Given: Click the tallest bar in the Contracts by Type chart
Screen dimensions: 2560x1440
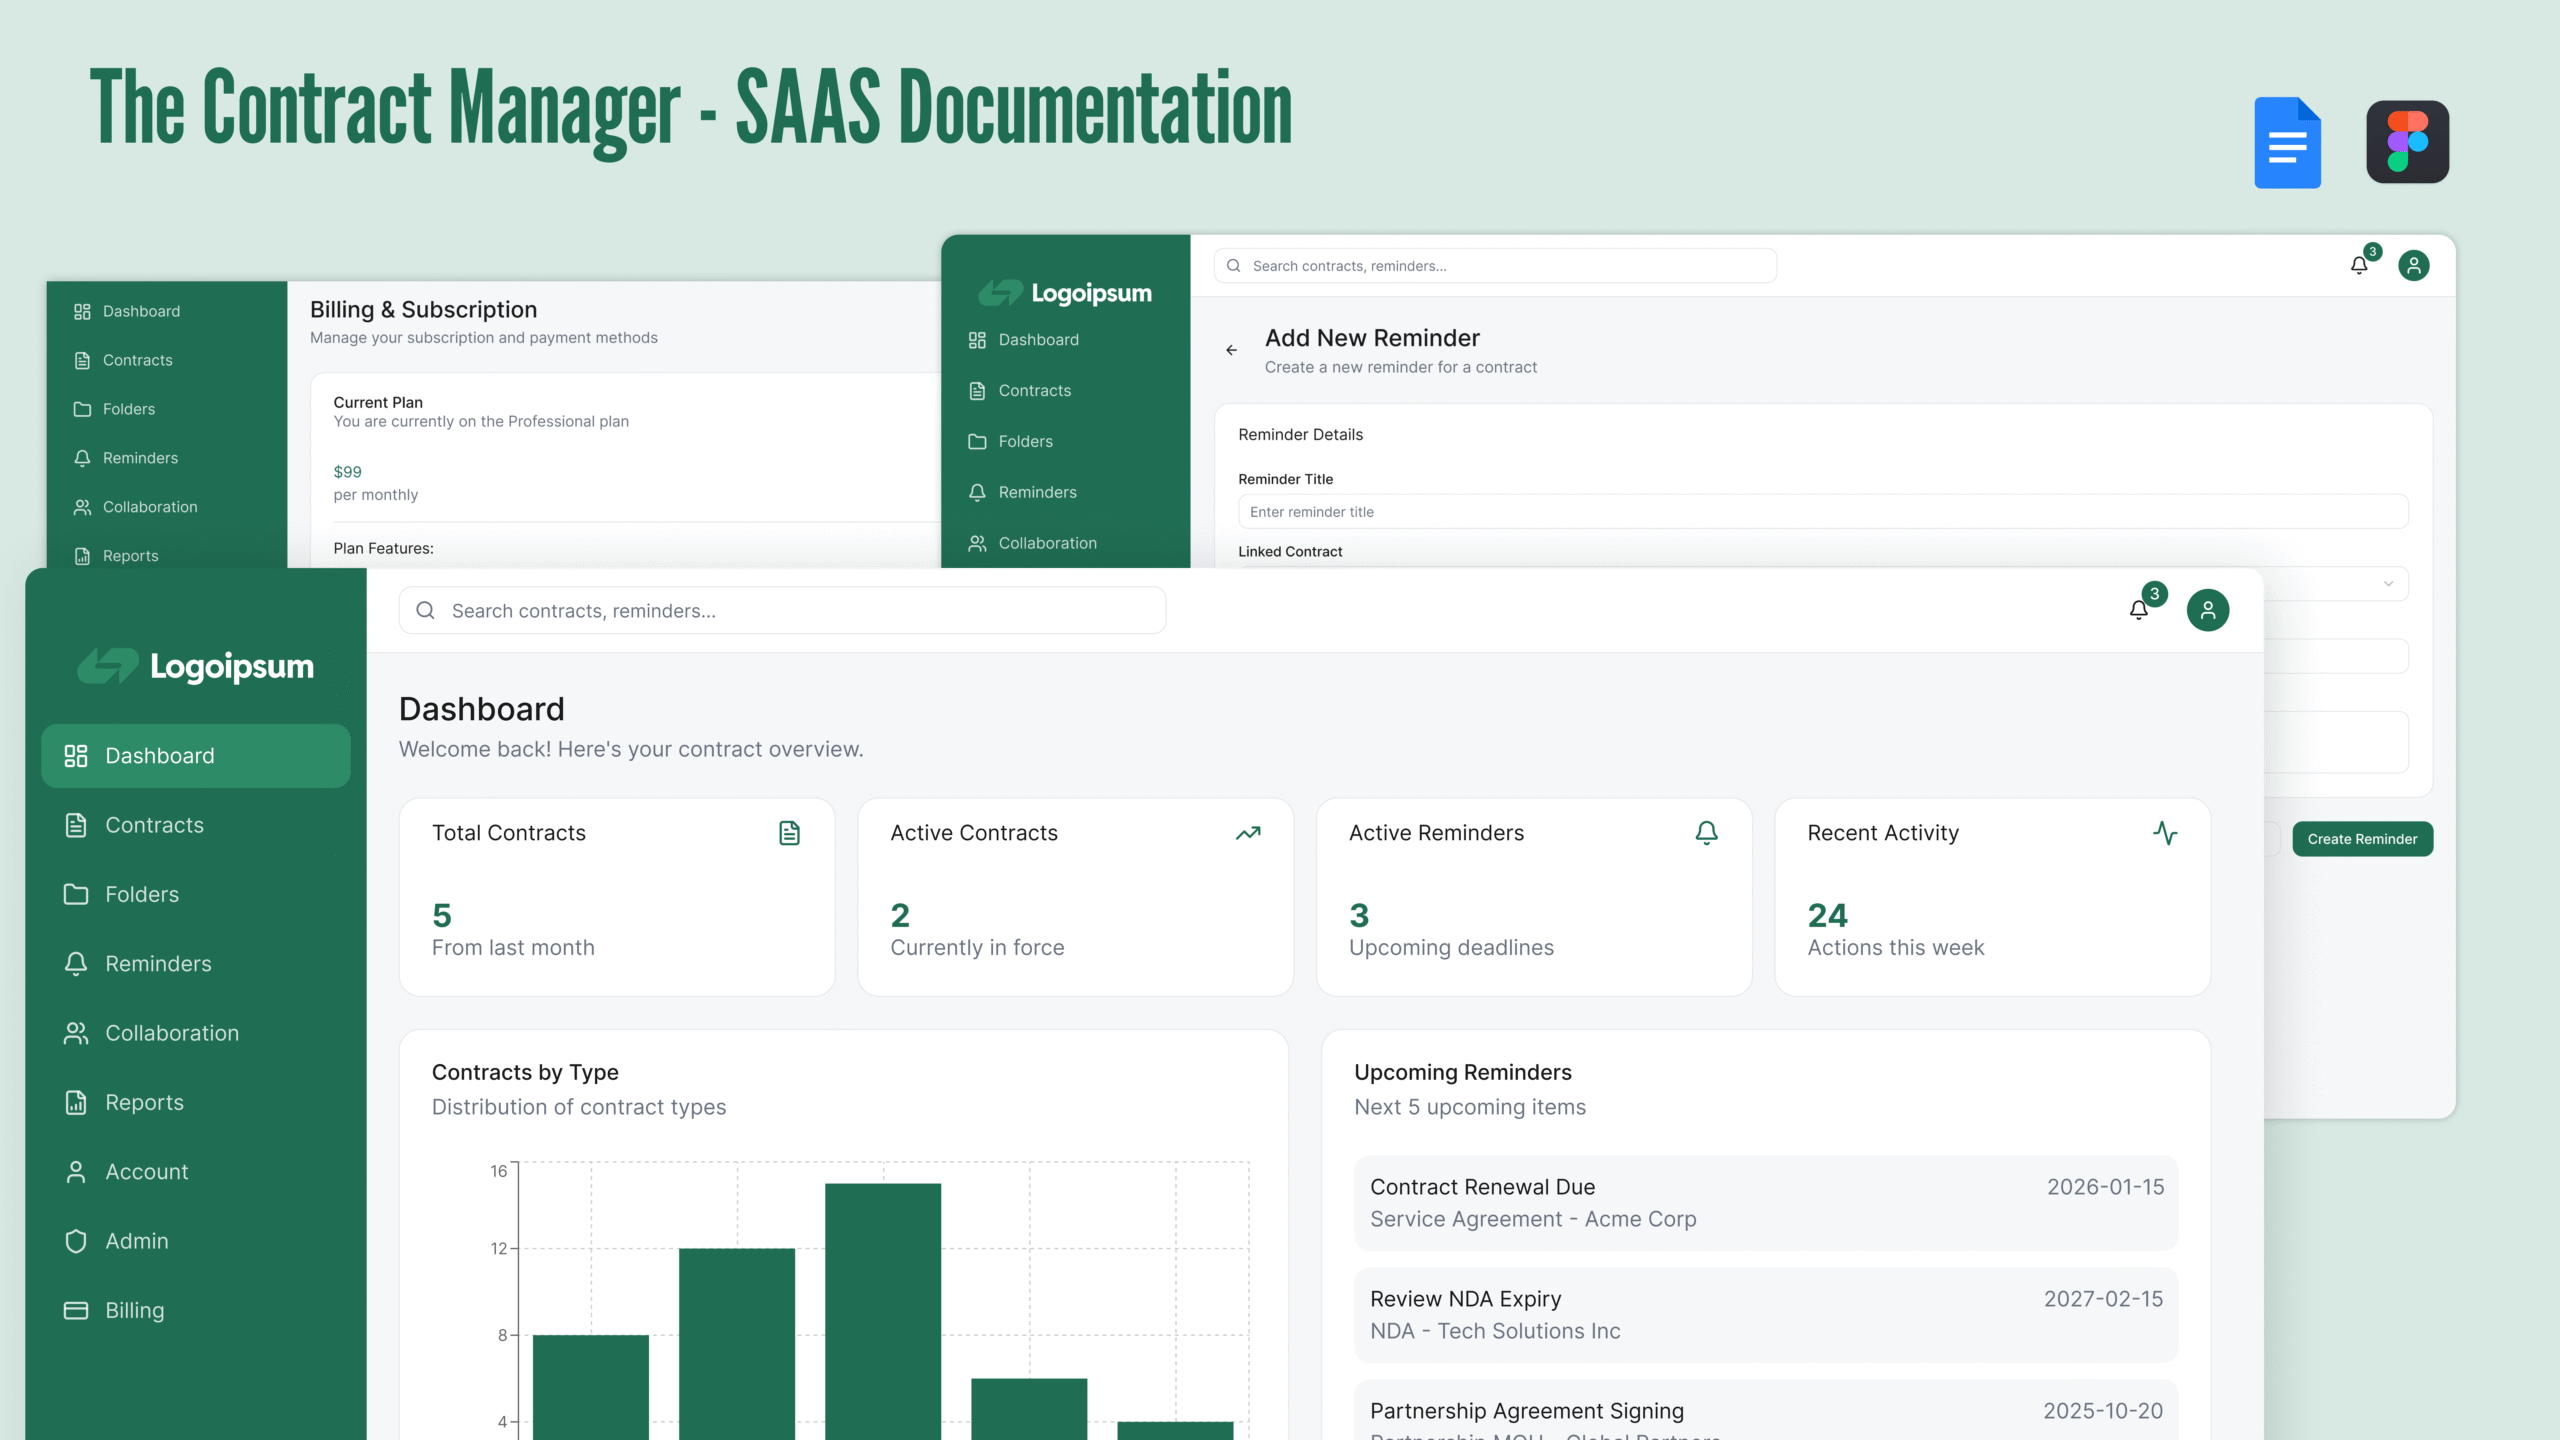Looking at the screenshot, I should point(882,1310).
